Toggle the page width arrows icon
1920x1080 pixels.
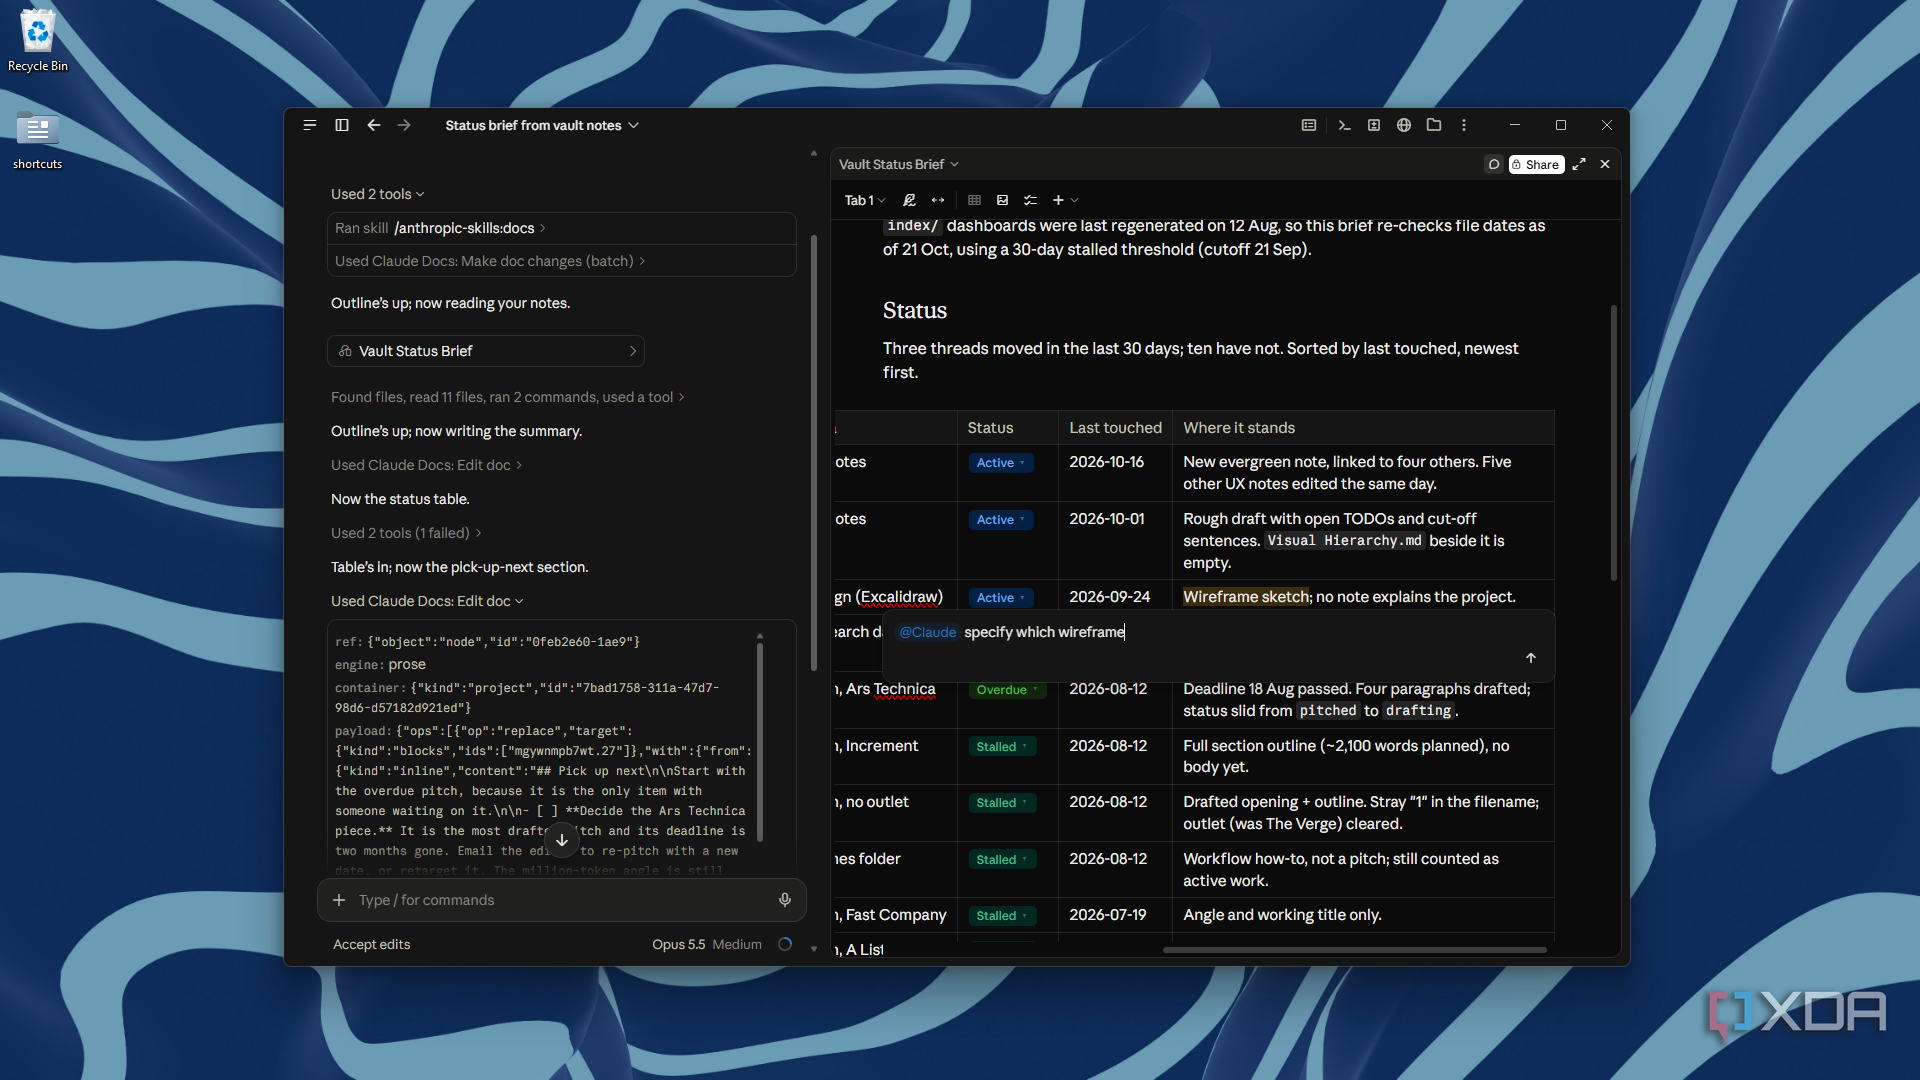[x=938, y=200]
